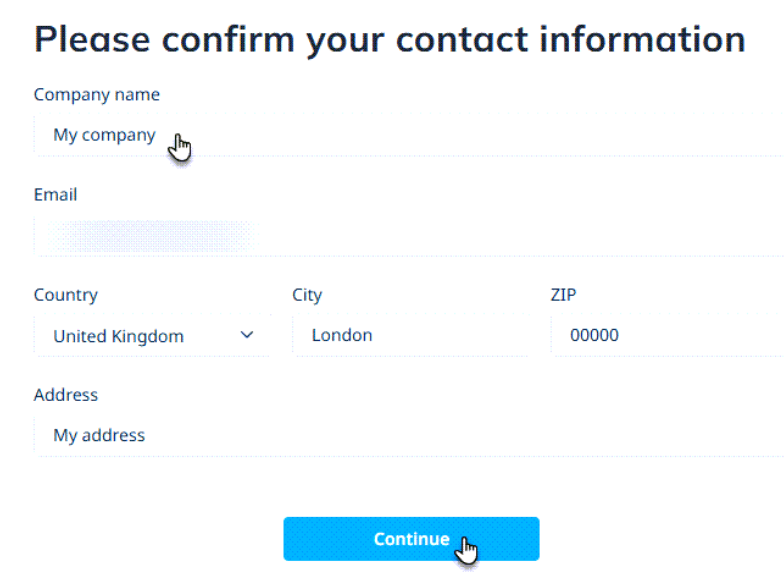This screenshot has width=784, height=583.
Task: Open the United Kingdom country selector
Action: point(152,336)
